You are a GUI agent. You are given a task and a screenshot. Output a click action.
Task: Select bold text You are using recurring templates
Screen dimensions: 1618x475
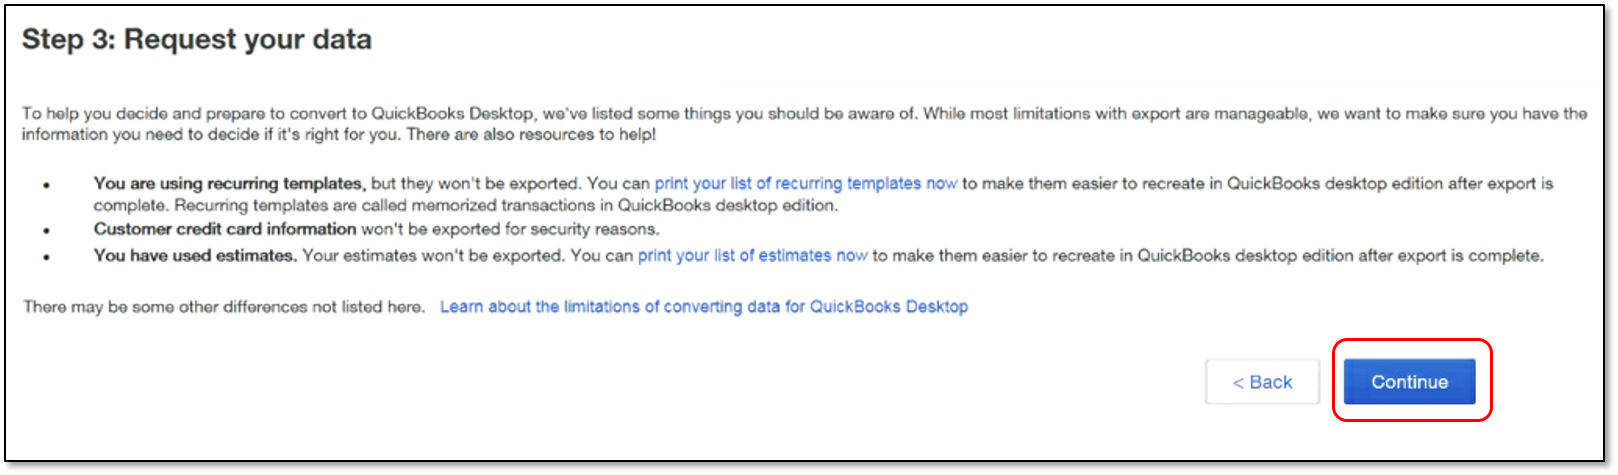point(230,184)
